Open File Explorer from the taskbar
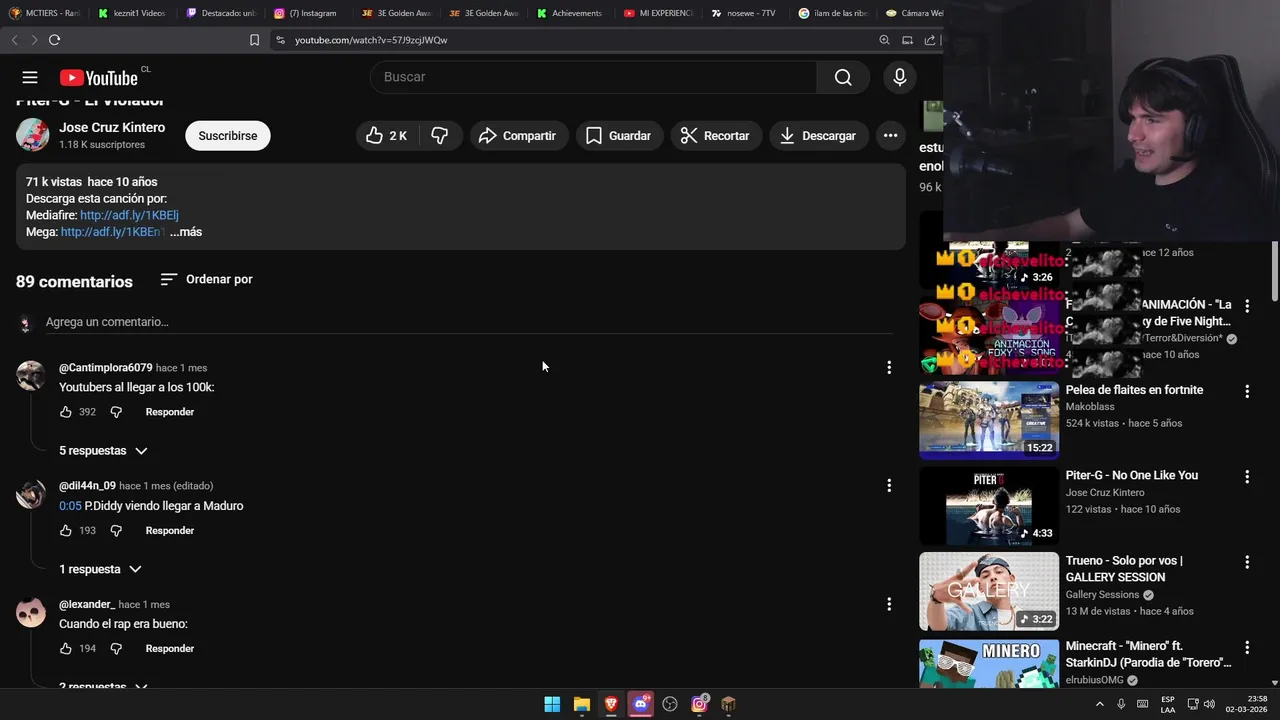This screenshot has width=1280, height=720. pyautogui.click(x=581, y=704)
